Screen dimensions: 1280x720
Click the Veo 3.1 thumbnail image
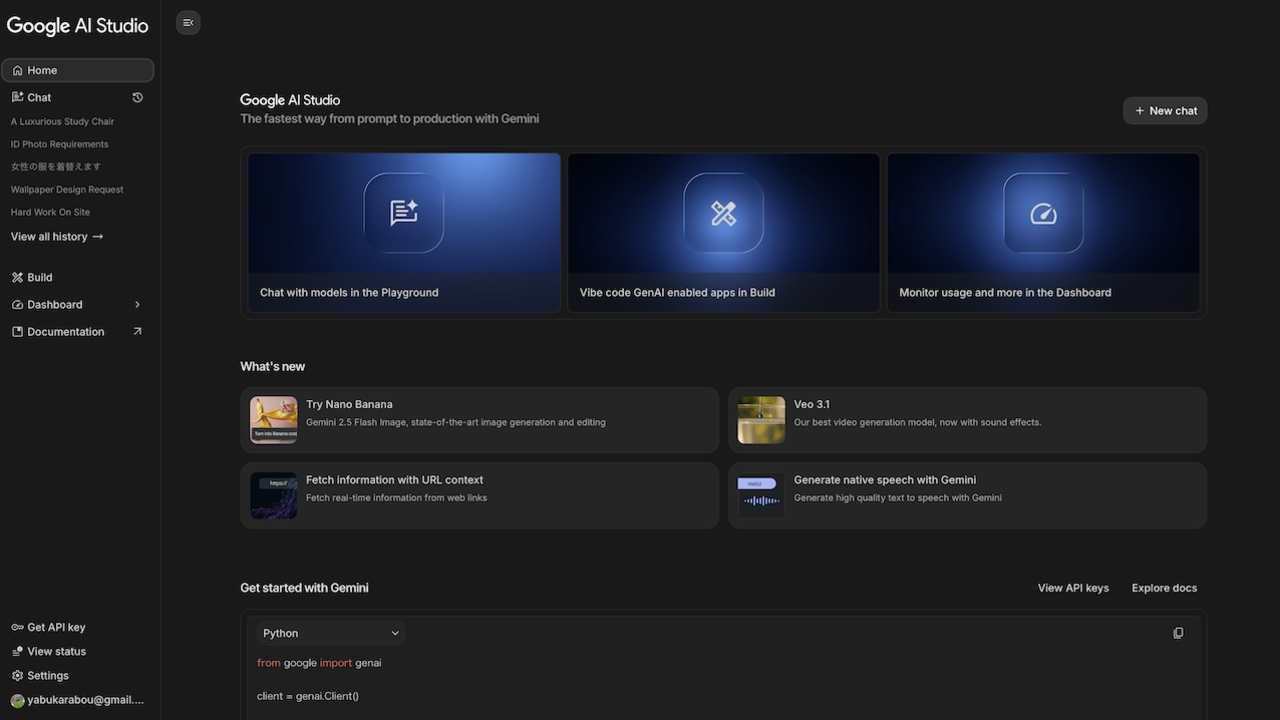[761, 420]
